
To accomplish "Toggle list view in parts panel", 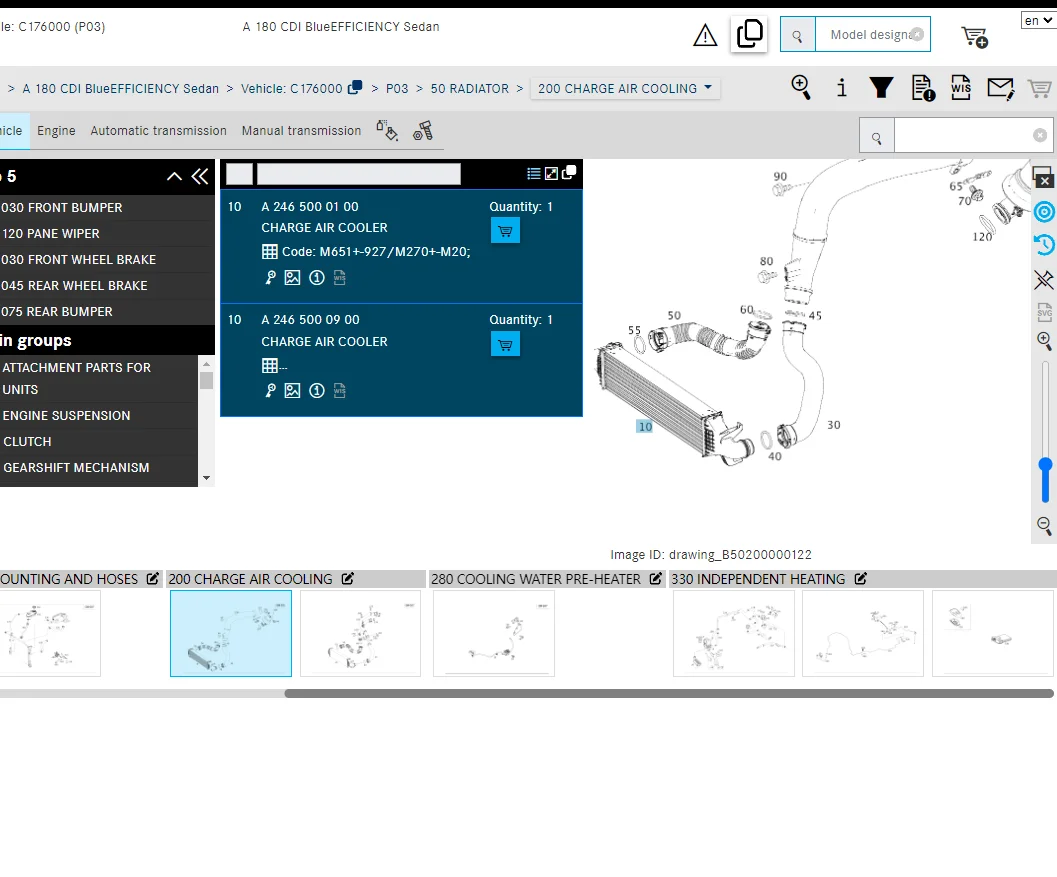I will [x=534, y=174].
